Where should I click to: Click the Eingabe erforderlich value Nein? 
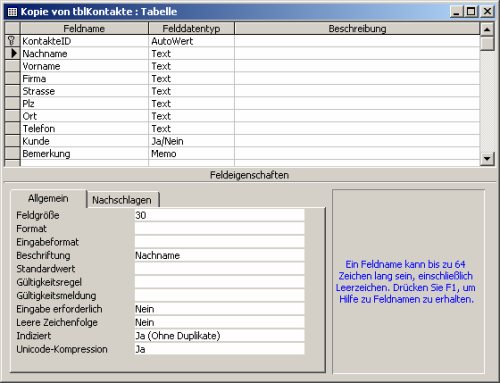coord(219,309)
